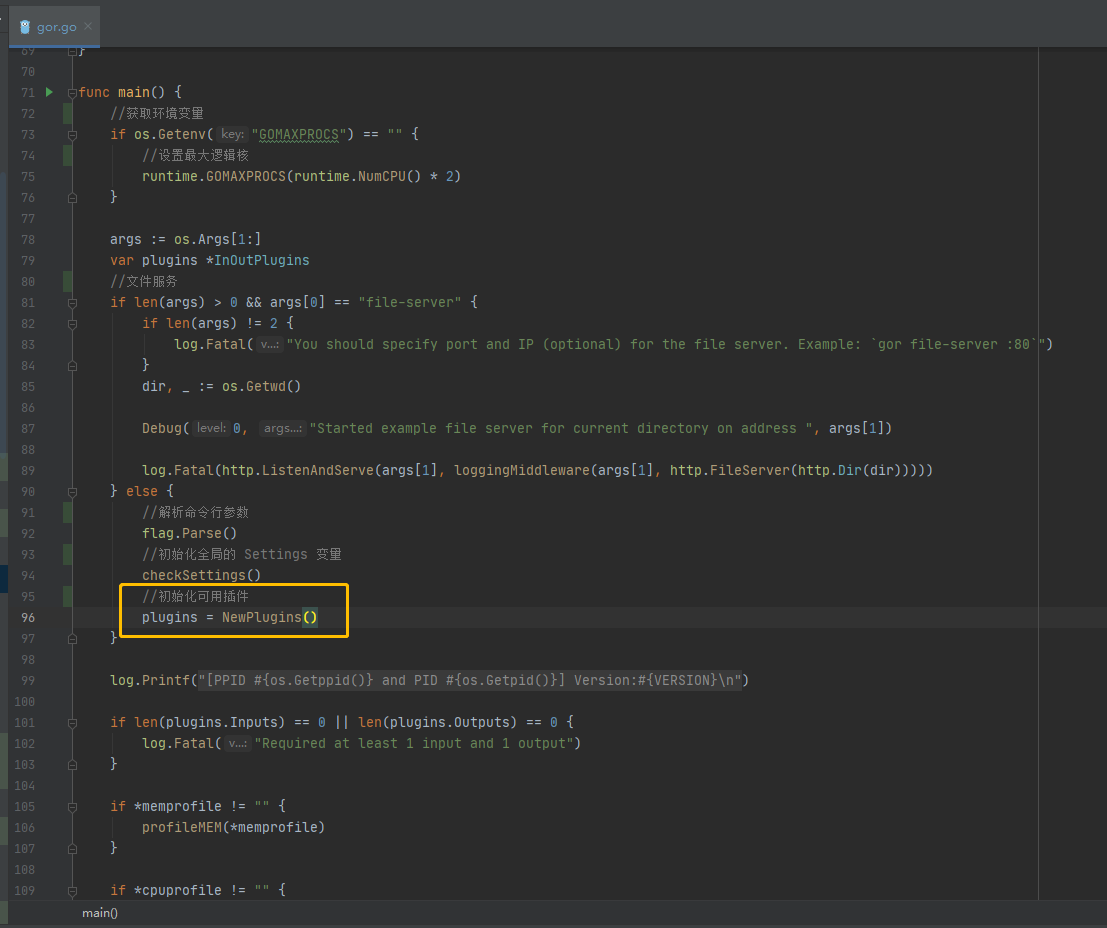The width and height of the screenshot is (1107, 928).
Task: Switch to the gor.go editor tab
Action: (x=56, y=27)
